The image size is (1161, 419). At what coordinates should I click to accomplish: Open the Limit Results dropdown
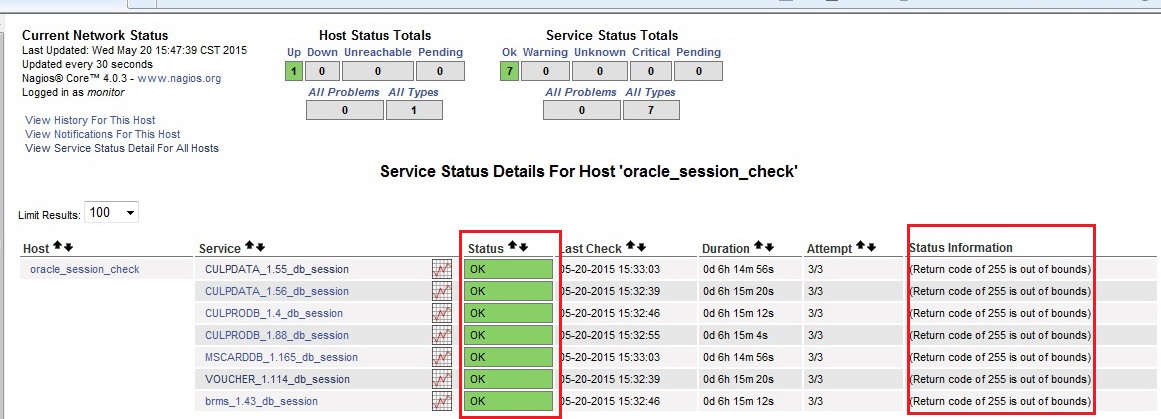click(x=112, y=213)
